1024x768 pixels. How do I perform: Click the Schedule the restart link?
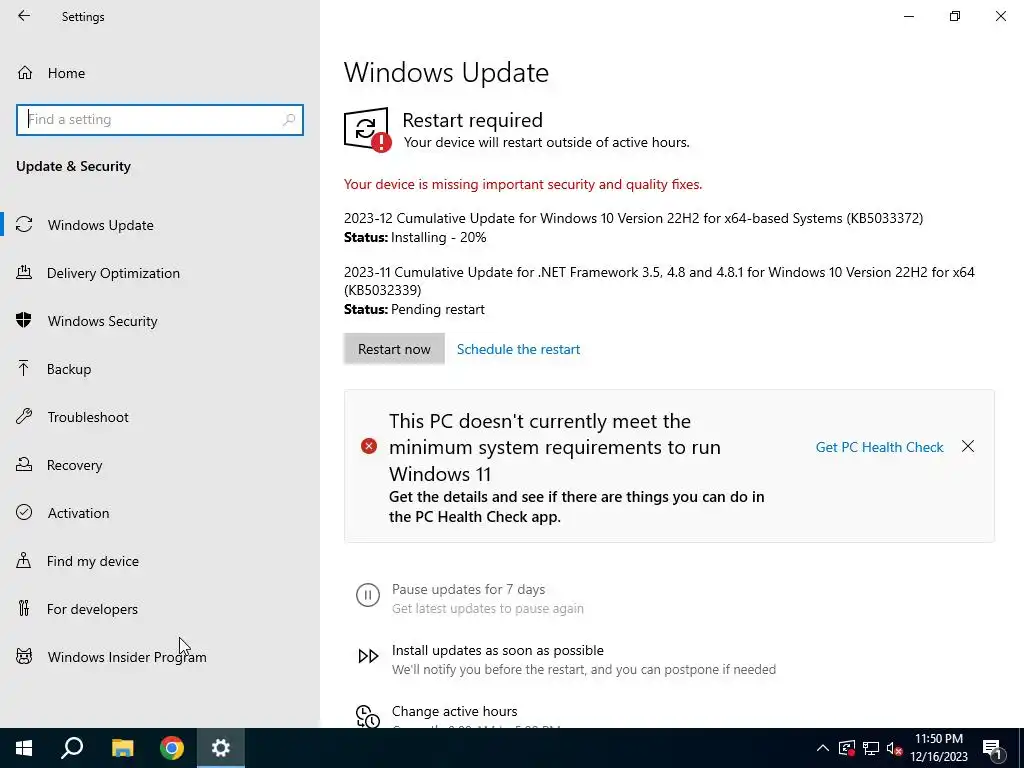pos(518,349)
